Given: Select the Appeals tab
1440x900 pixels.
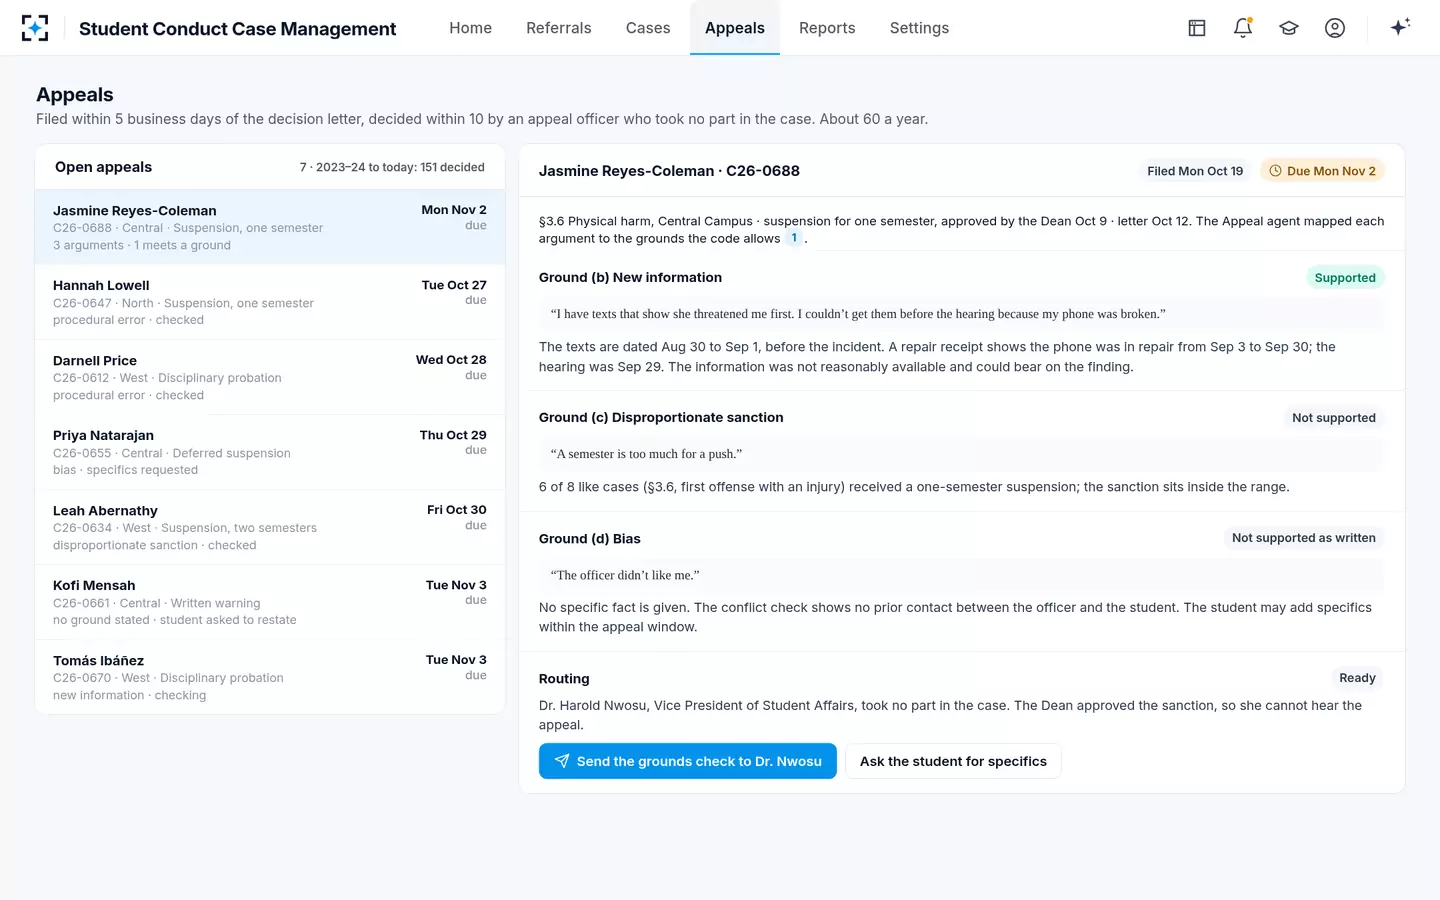Looking at the screenshot, I should click(735, 28).
